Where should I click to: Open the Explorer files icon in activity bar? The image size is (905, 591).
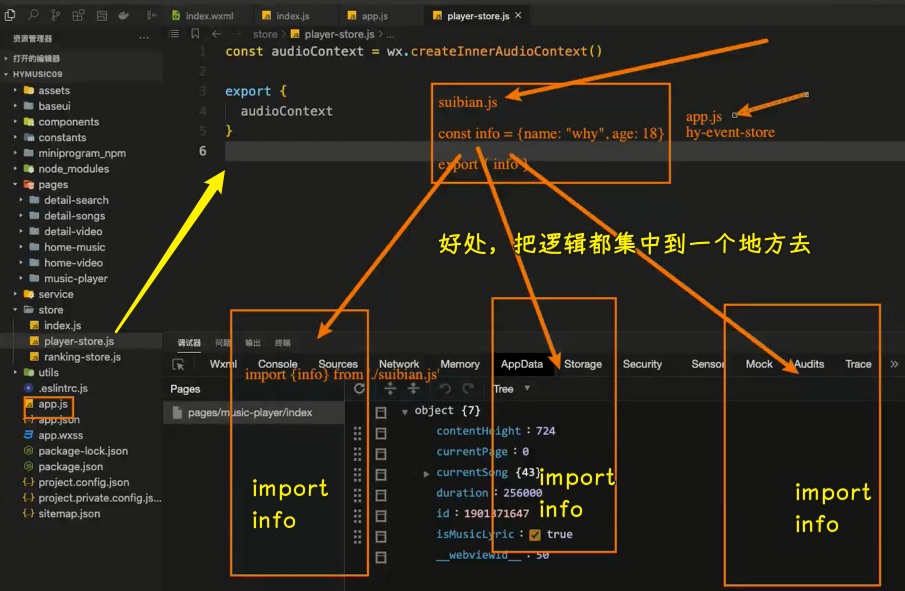10,16
